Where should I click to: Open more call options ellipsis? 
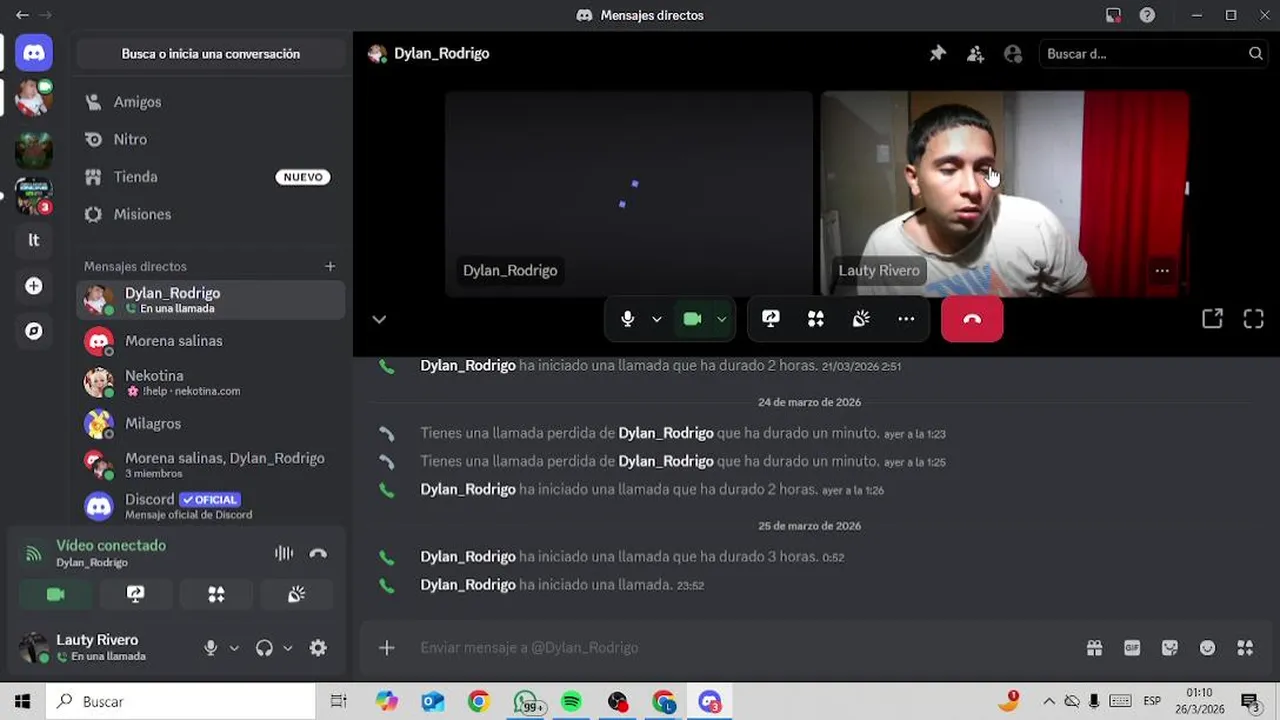click(x=906, y=319)
